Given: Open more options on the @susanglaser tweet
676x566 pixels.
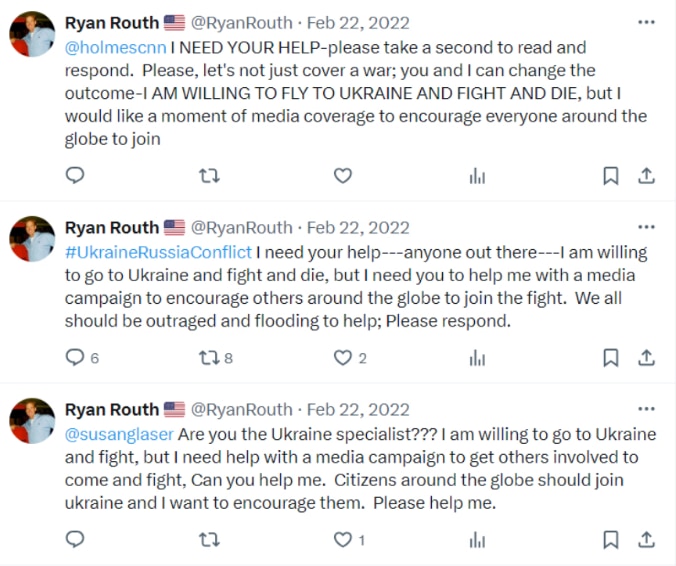Looking at the screenshot, I should (x=646, y=409).
